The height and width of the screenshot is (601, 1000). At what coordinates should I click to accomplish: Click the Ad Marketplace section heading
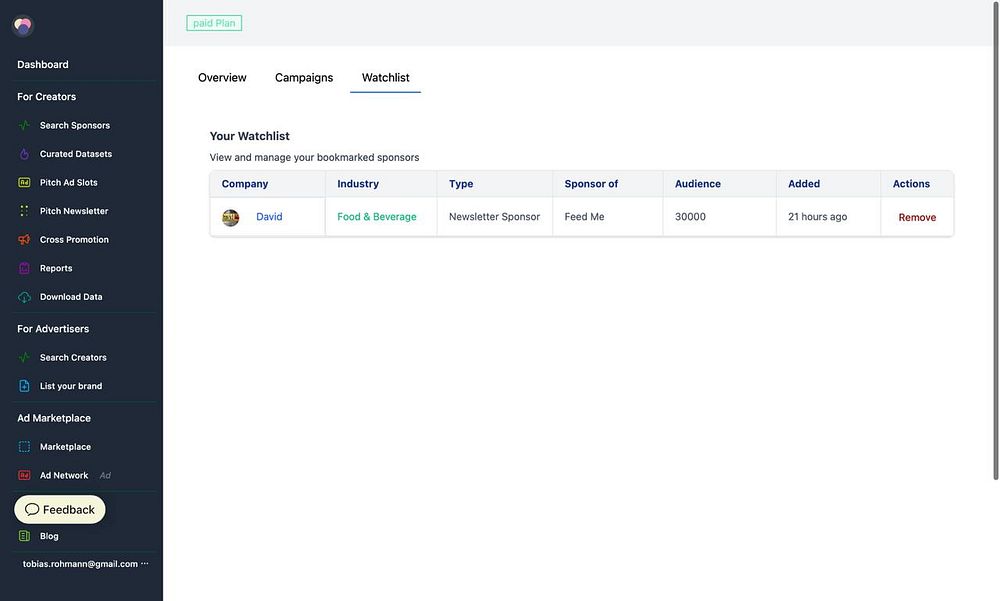(54, 419)
